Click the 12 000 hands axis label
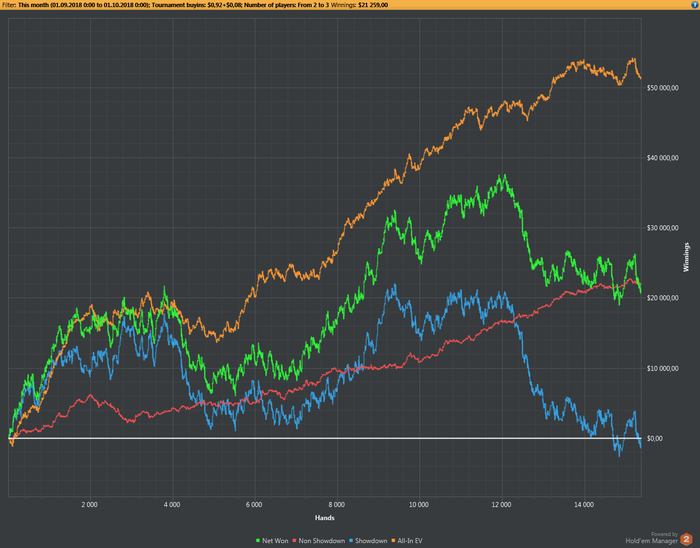Image resolution: width=700 pixels, height=548 pixels. point(501,505)
